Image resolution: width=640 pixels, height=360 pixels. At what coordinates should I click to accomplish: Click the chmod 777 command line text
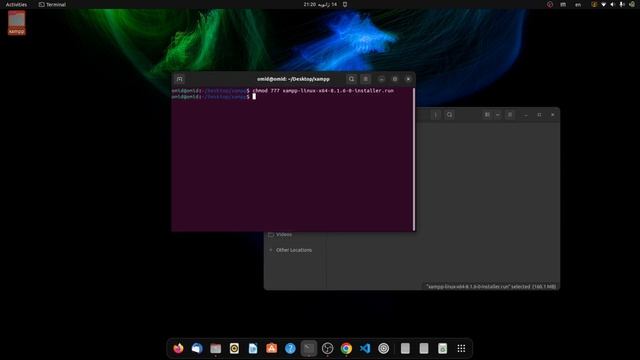[x=323, y=91]
